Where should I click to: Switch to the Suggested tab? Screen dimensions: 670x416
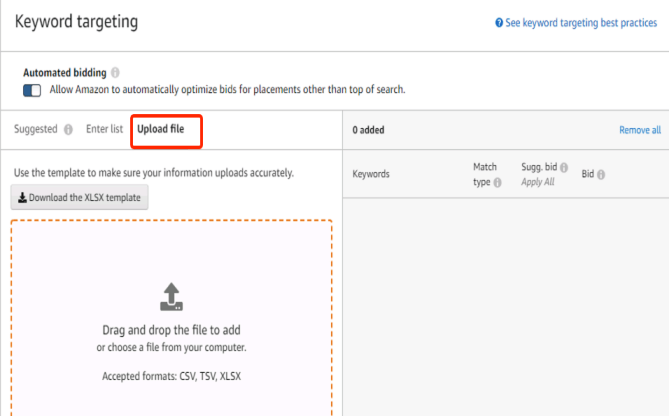(x=35, y=129)
